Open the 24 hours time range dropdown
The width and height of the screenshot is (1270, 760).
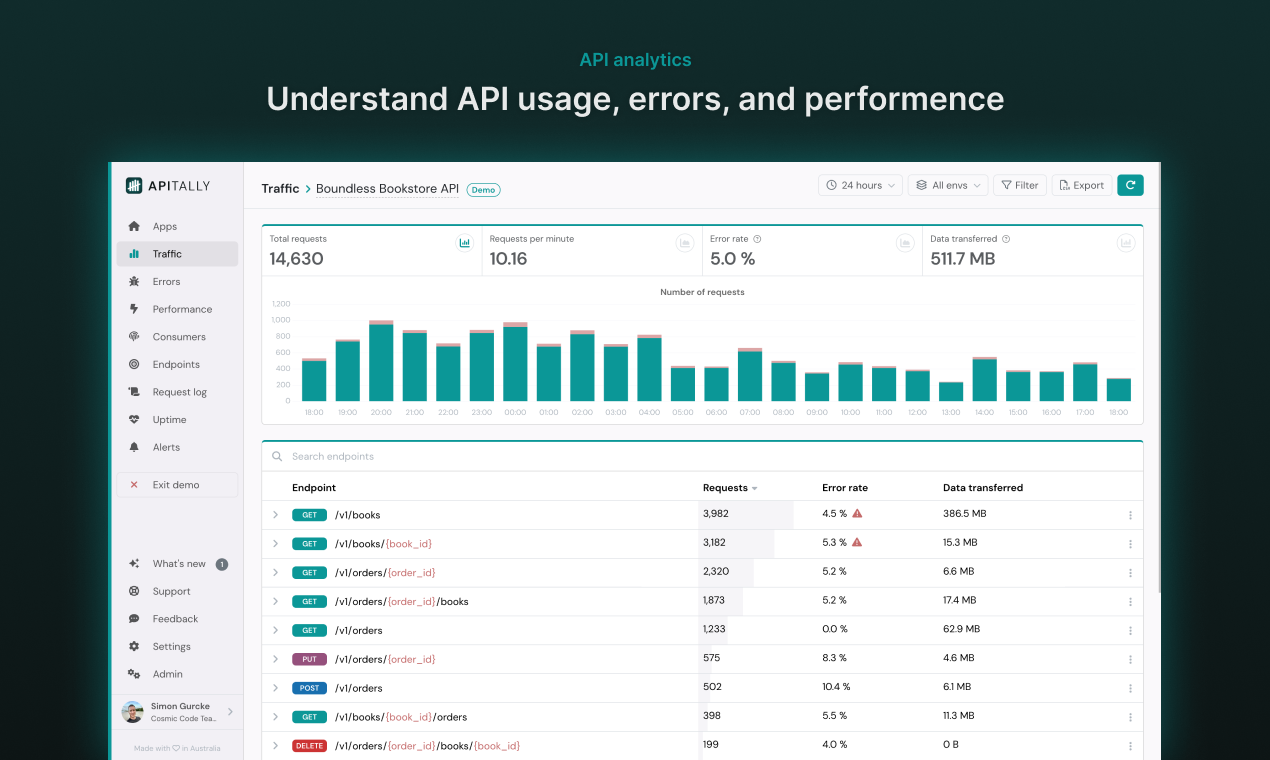point(860,185)
